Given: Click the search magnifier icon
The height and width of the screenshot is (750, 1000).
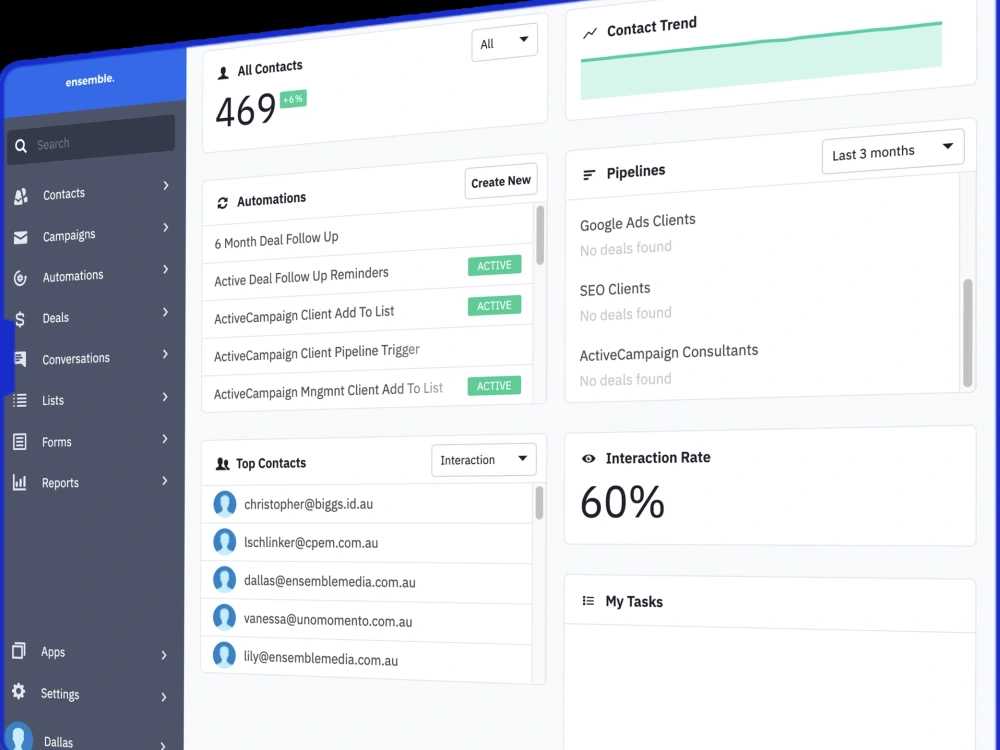Looking at the screenshot, I should pyautogui.click(x=21, y=146).
